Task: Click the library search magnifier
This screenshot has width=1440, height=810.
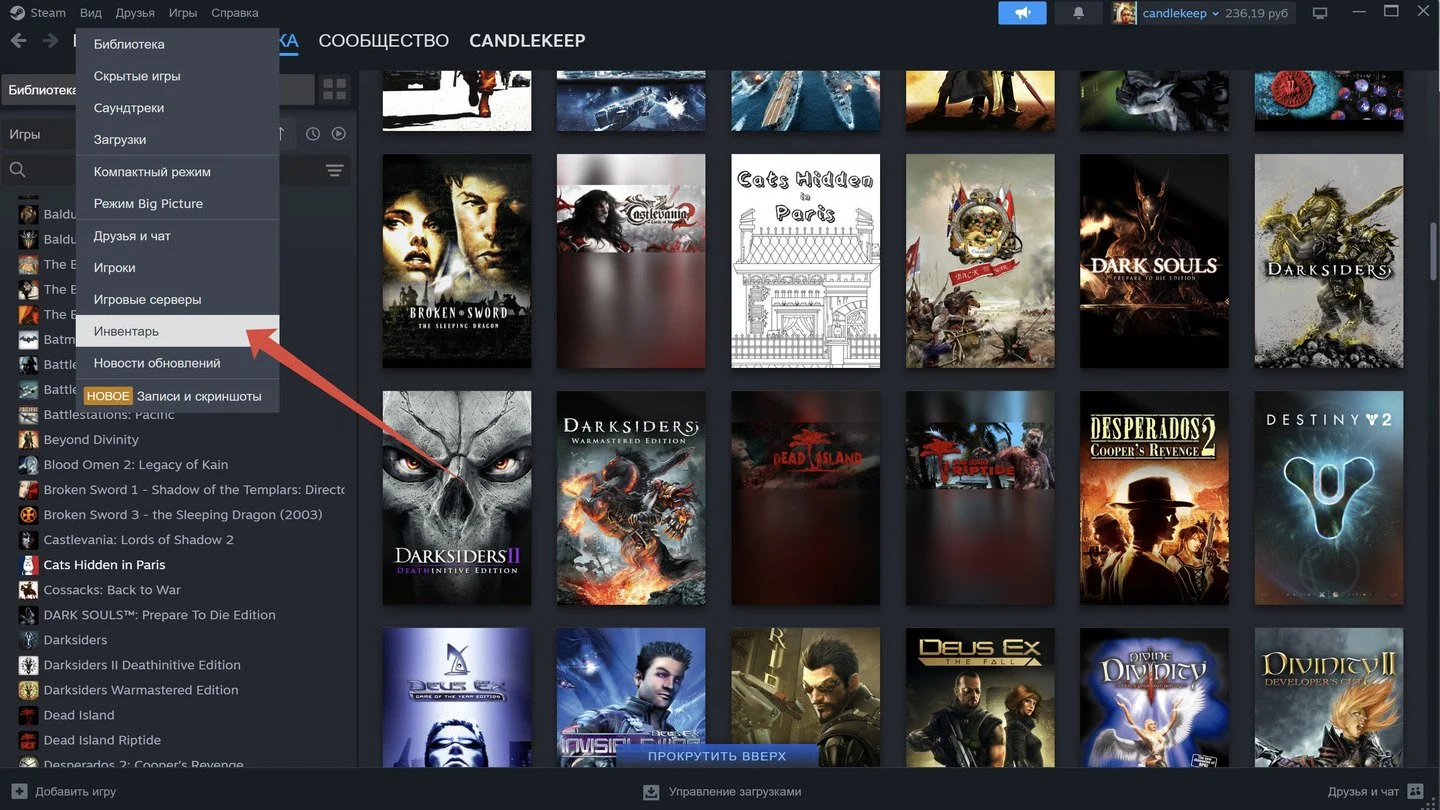Action: tap(17, 170)
